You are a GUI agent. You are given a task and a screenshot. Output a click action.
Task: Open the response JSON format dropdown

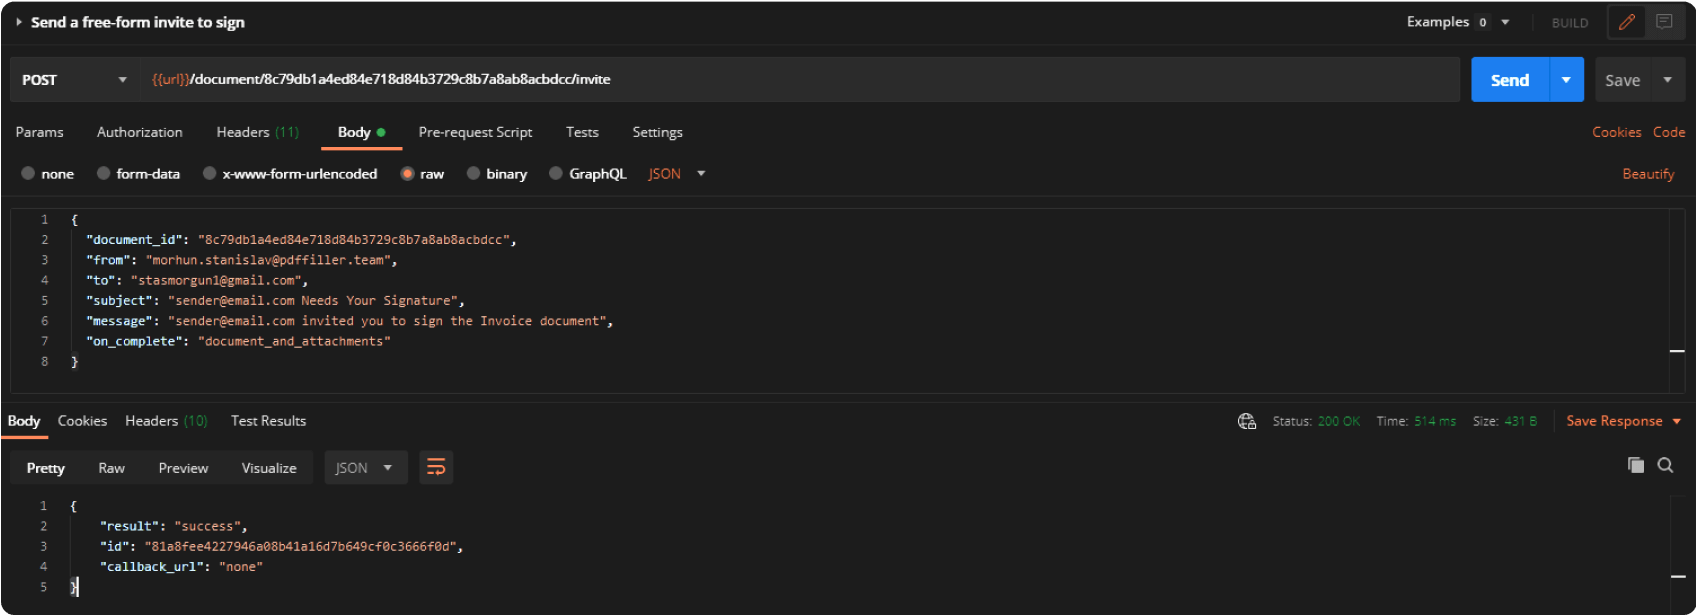[365, 468]
